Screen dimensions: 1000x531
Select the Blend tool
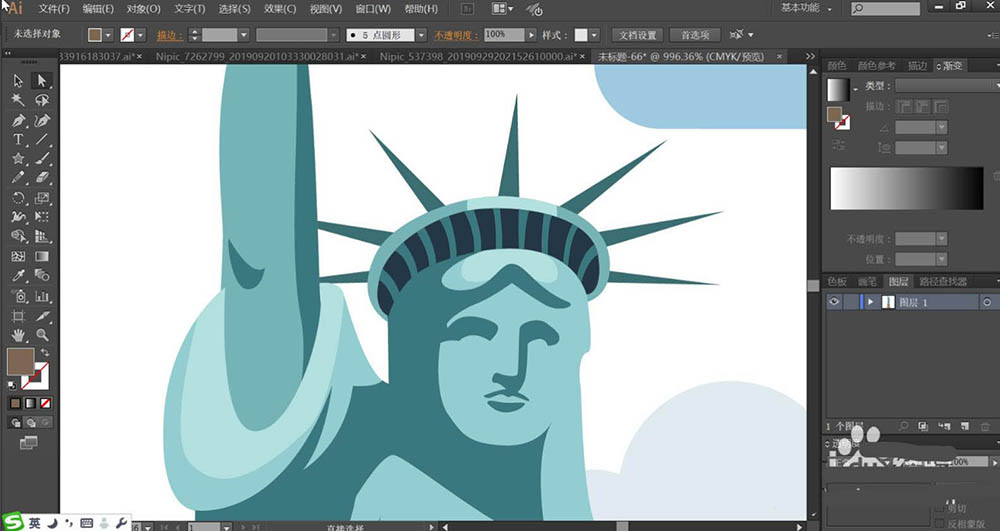point(42,275)
